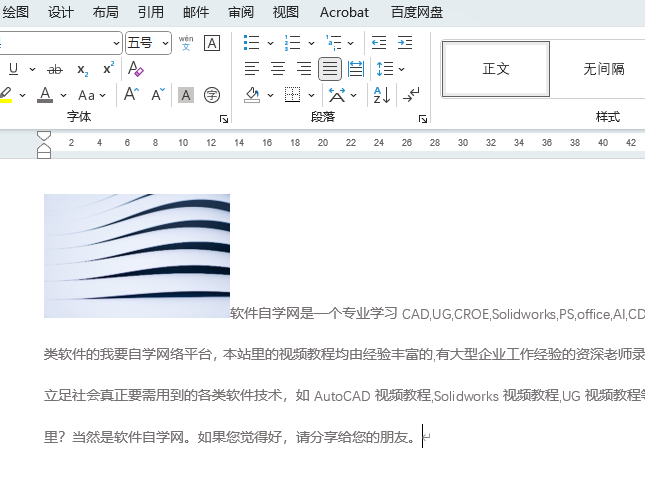Toggle underline formatting
The height and width of the screenshot is (498, 645).
click(14, 69)
